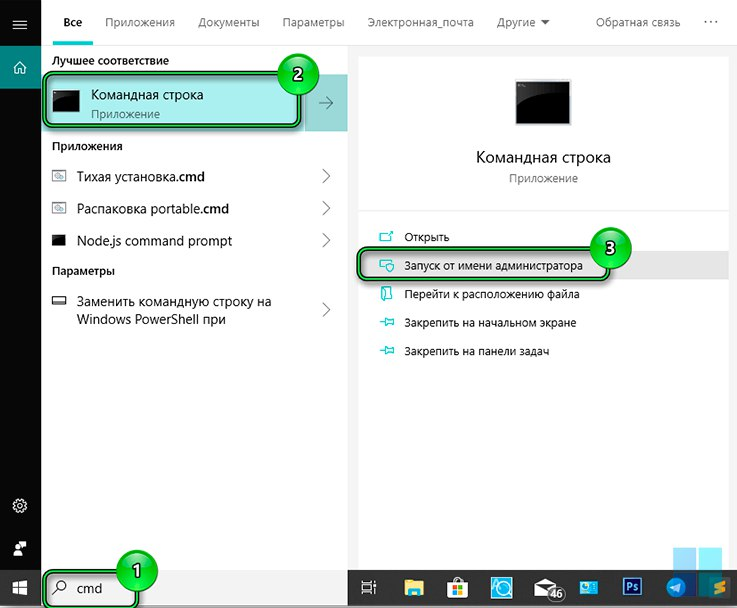Expand options for Node.js command prompt

[x=326, y=241]
